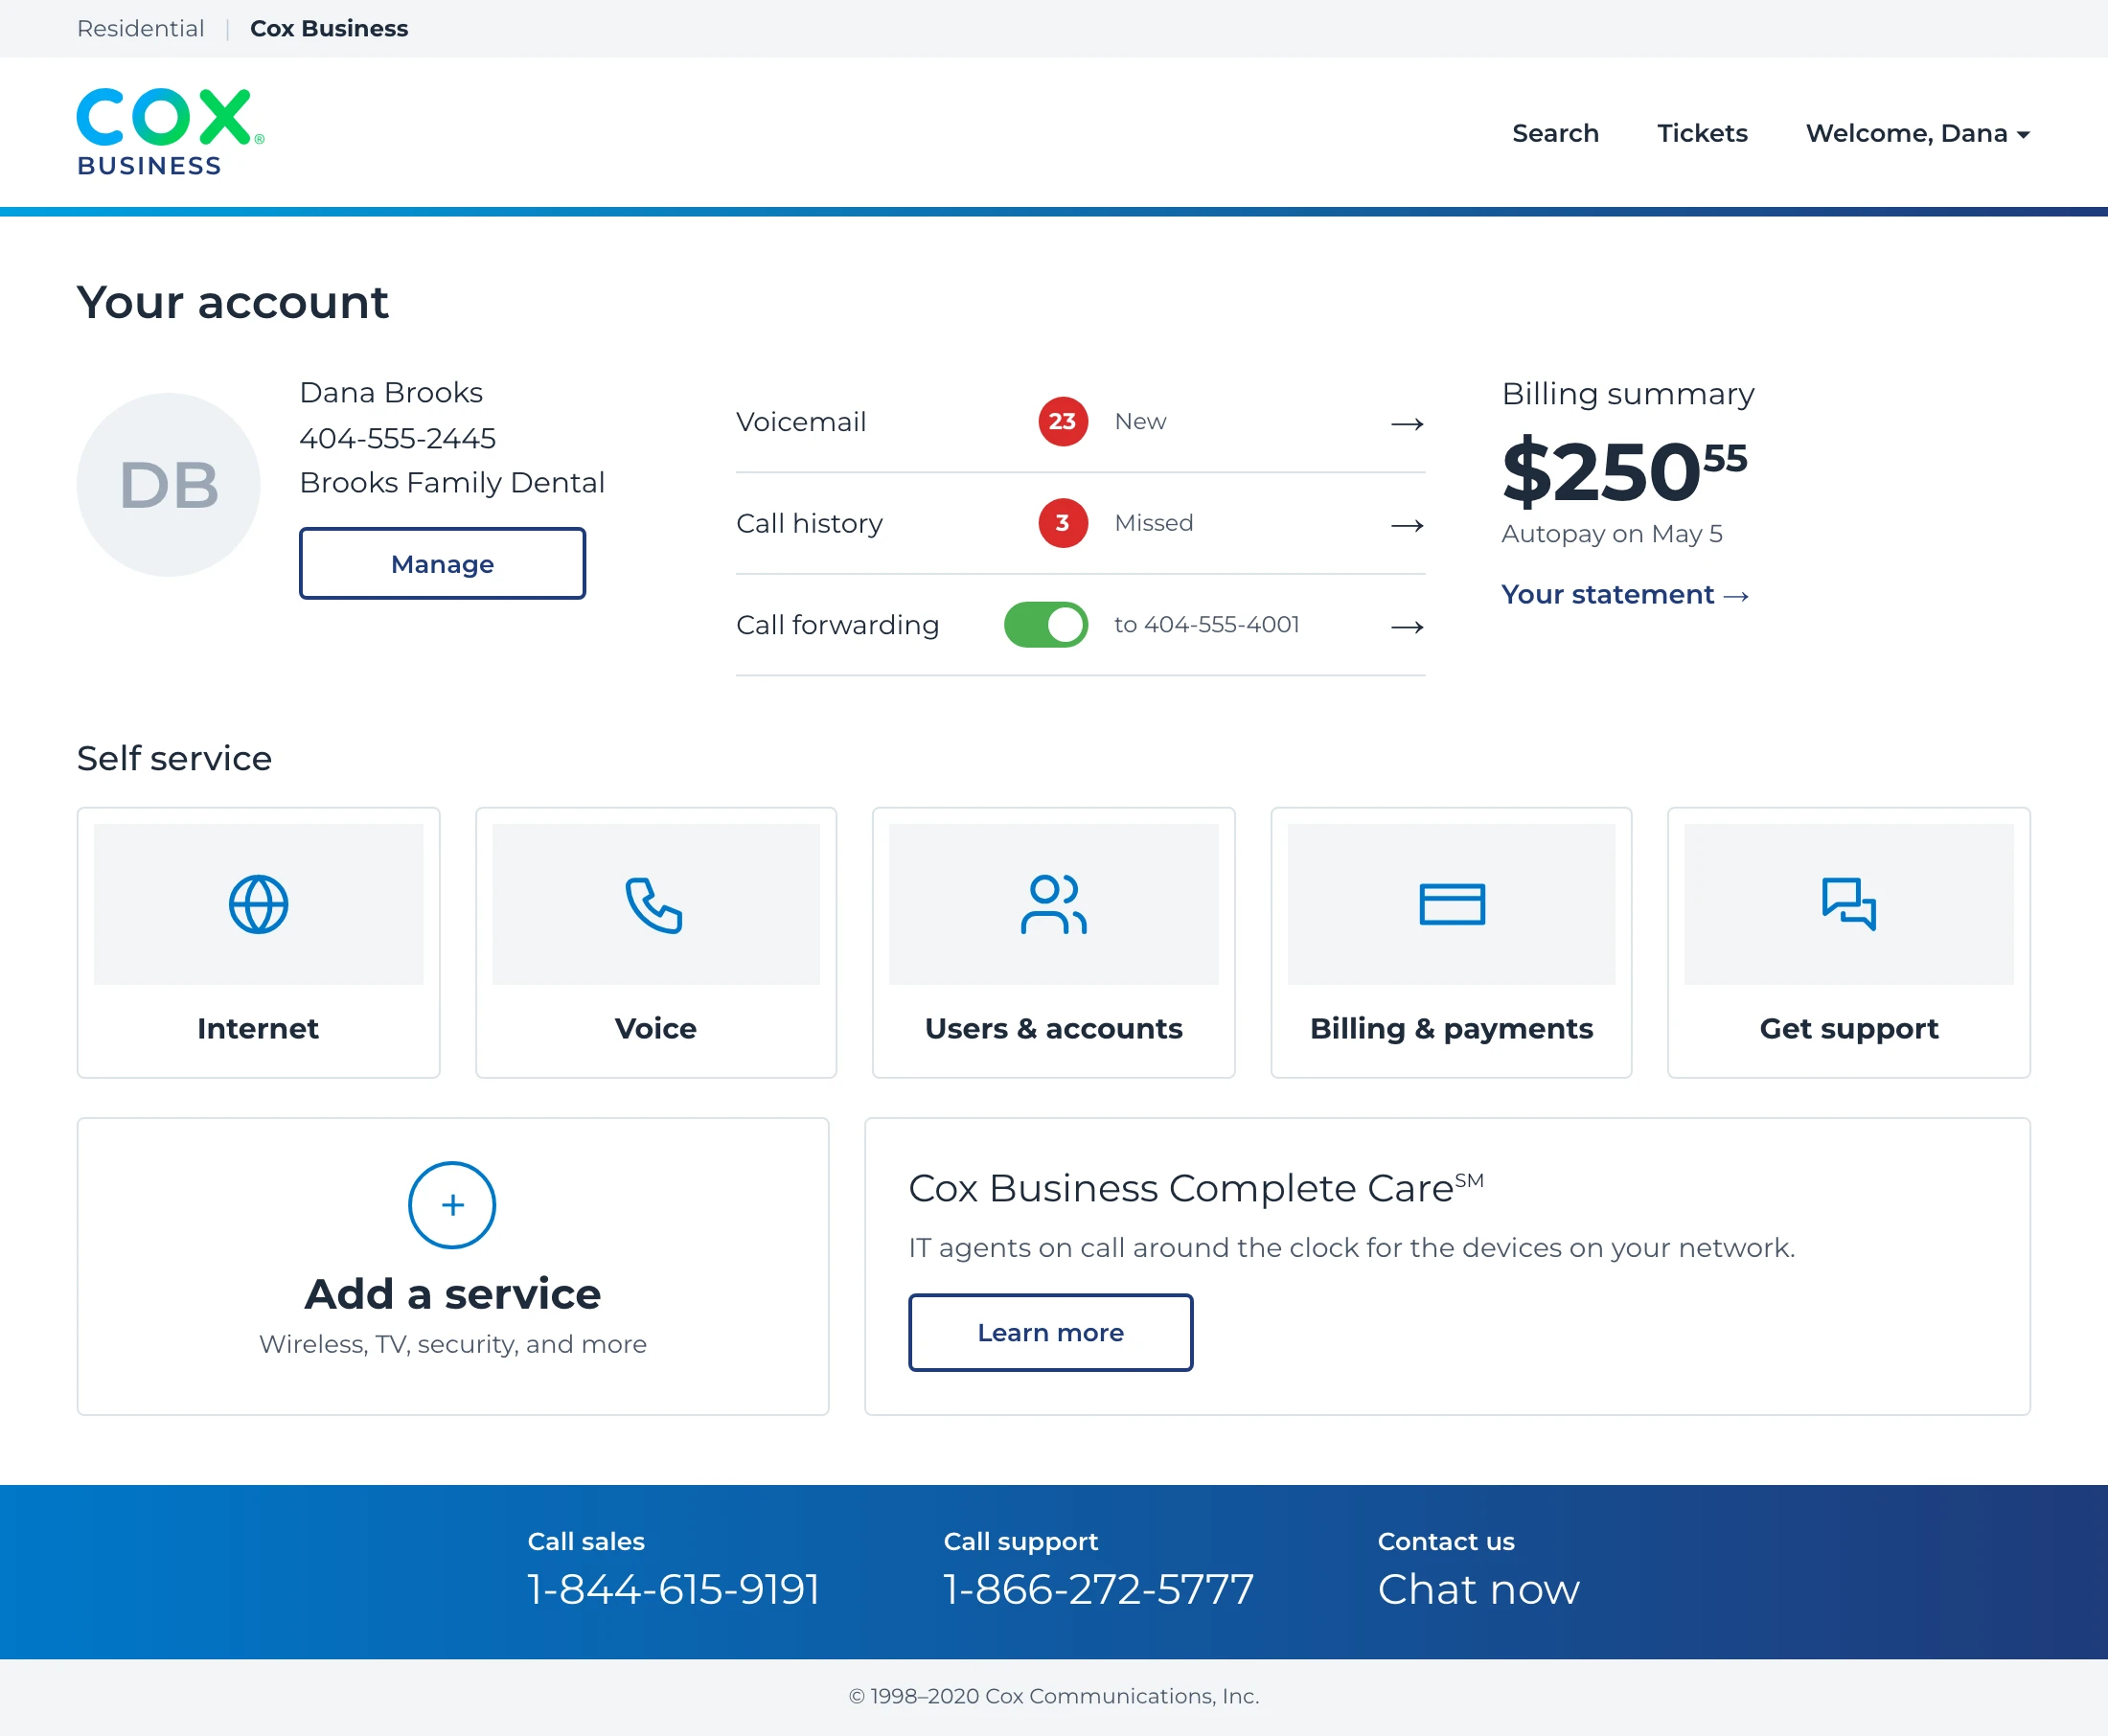
Task: Click the Get support card label
Action: [x=1849, y=1029]
